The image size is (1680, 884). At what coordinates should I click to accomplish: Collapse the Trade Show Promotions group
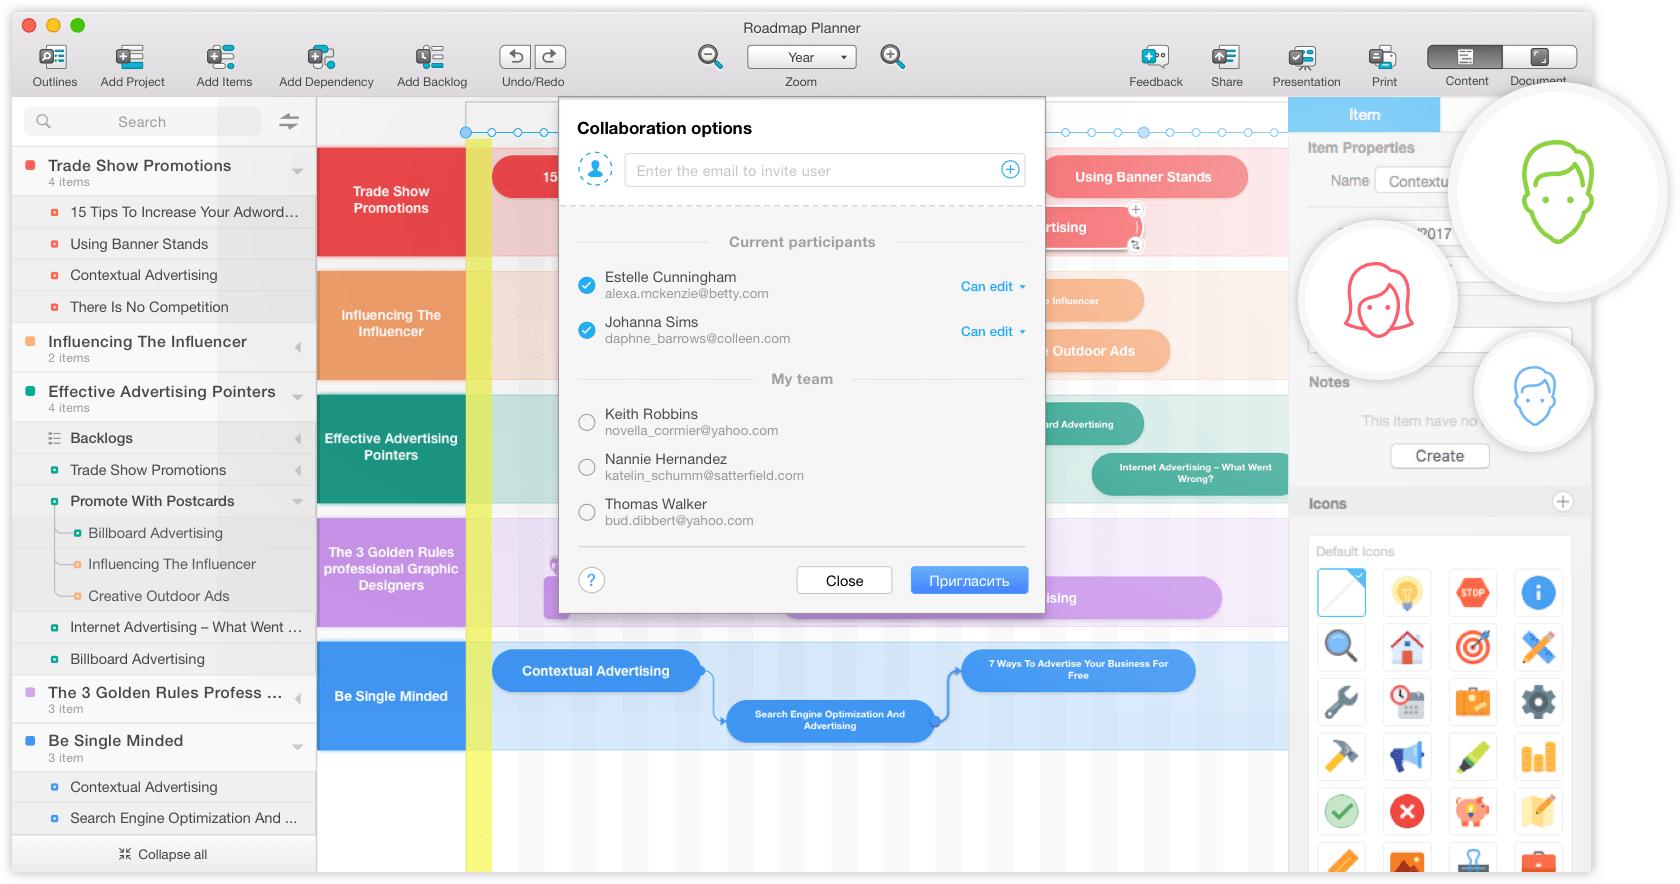tap(297, 171)
